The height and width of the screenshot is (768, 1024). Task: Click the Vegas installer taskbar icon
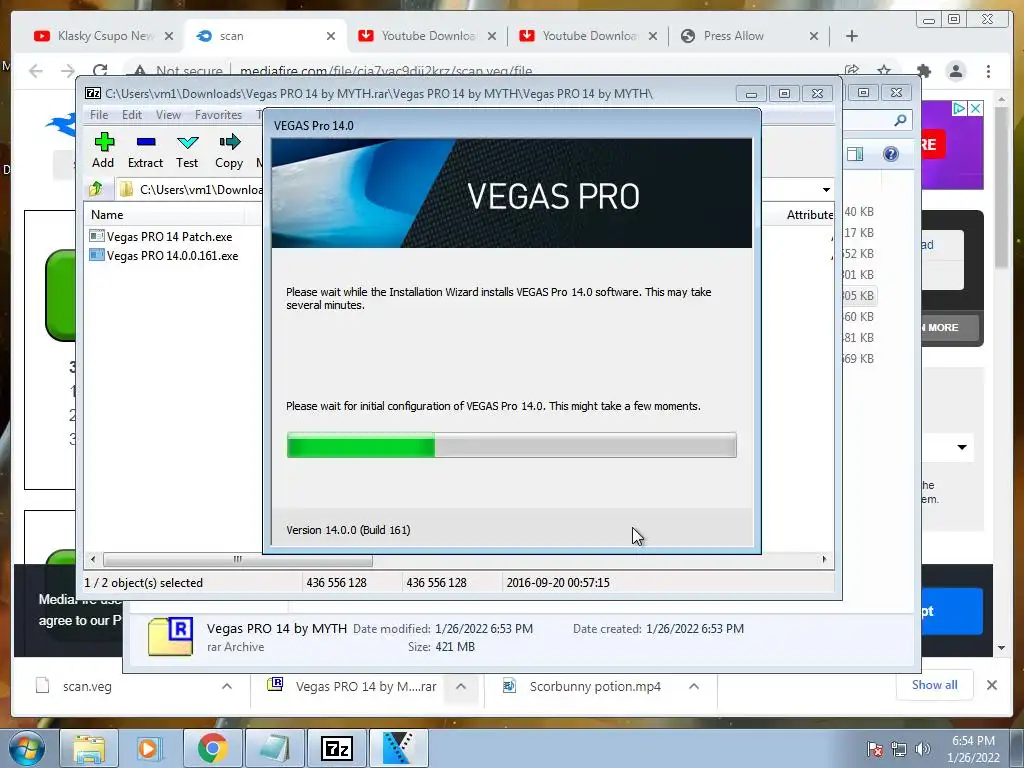(x=398, y=748)
